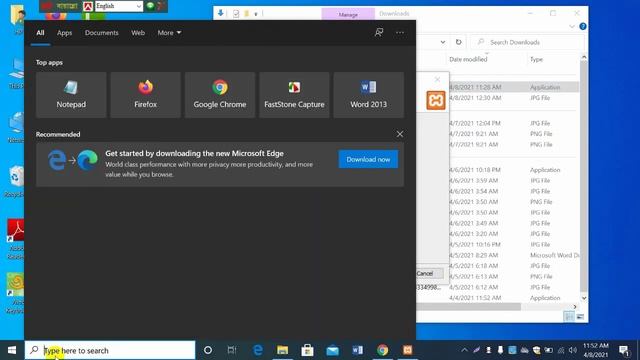This screenshot has width=640, height=360.
Task: Switch to the Apps search tab
Action: [64, 33]
